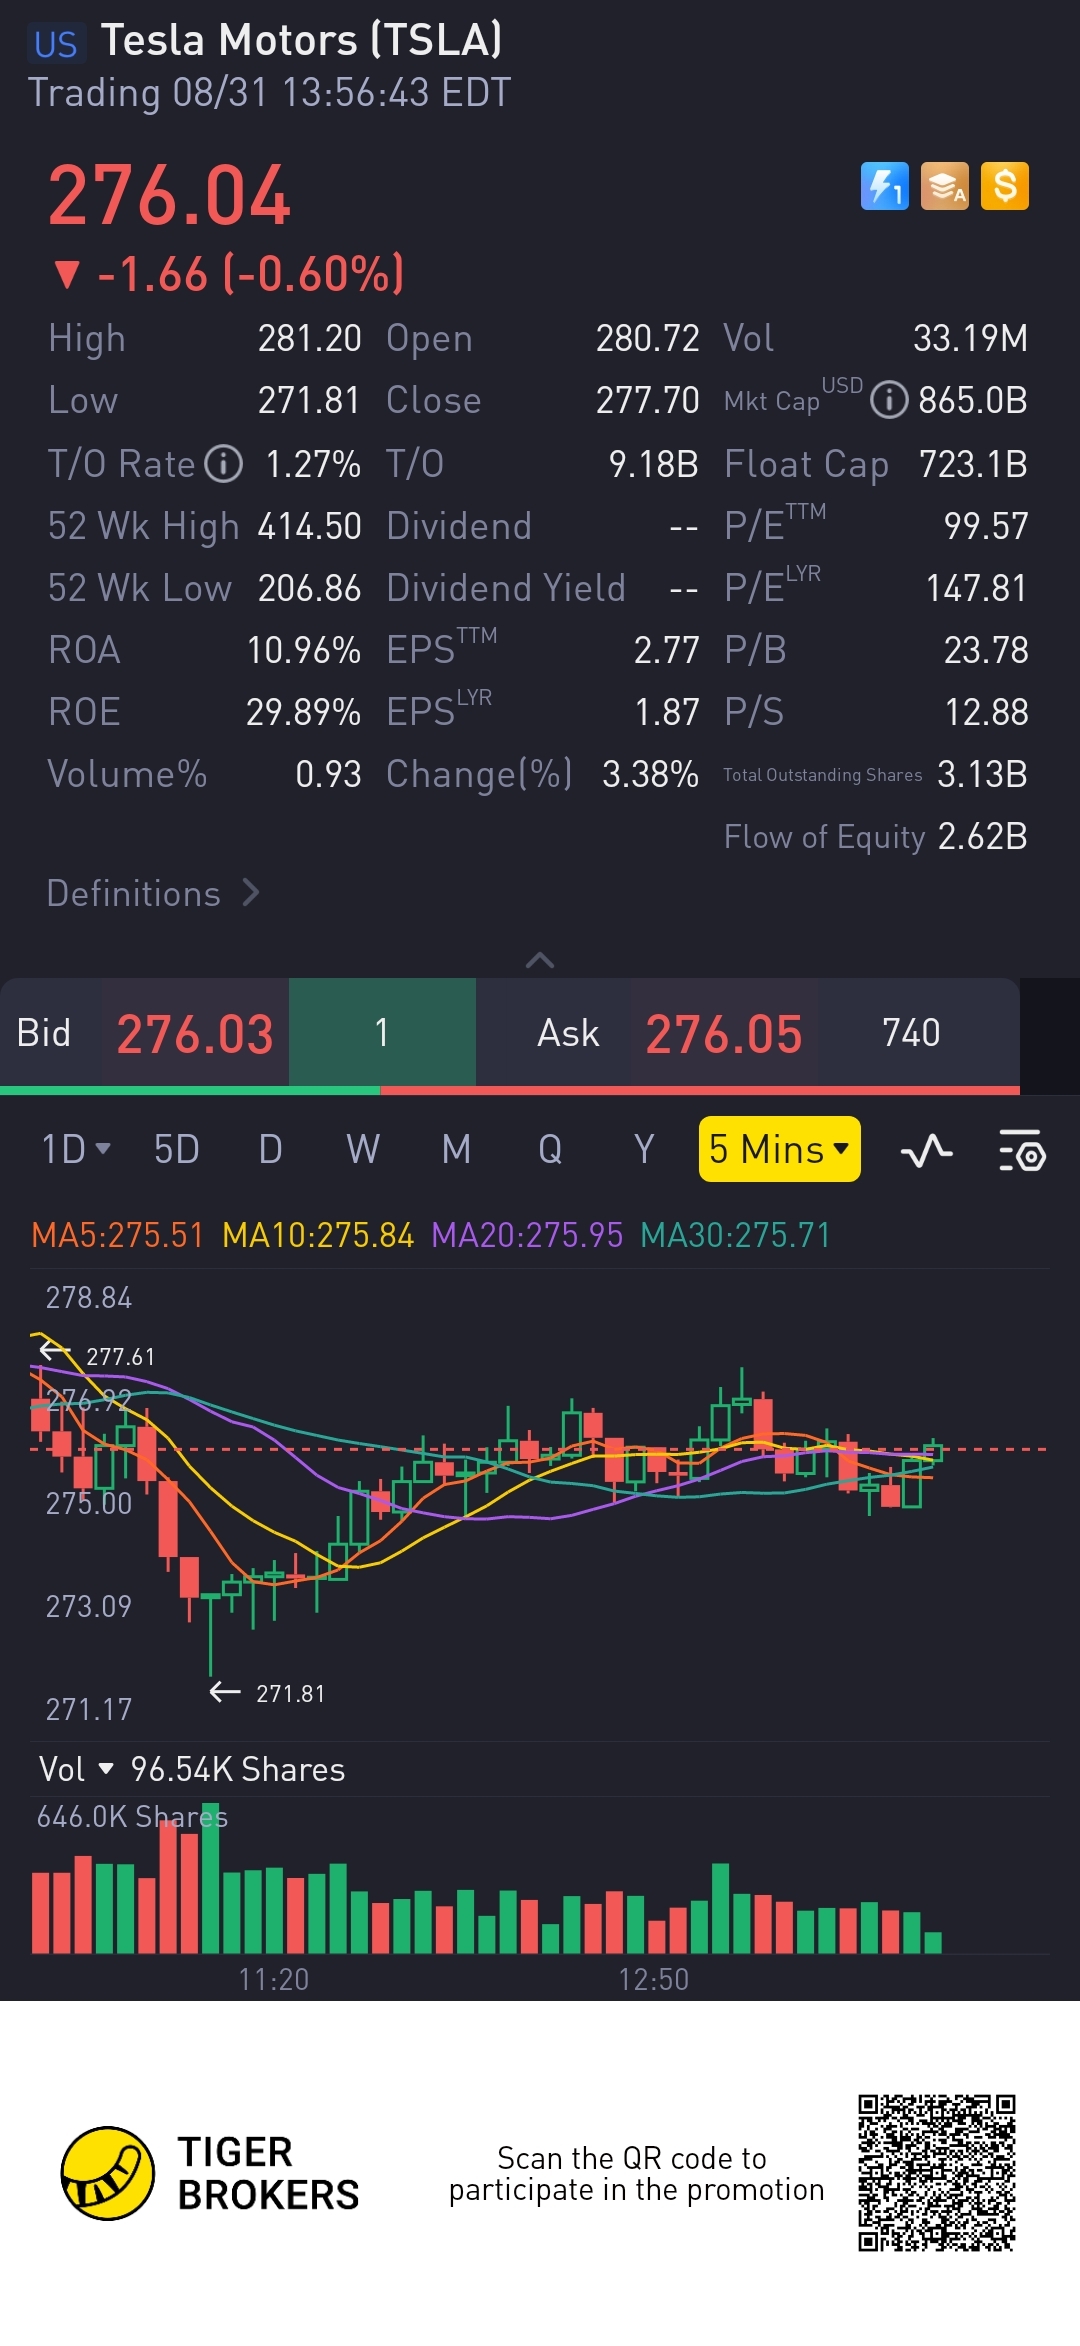Tap 96.54K Shares volume reading

coord(238,1769)
